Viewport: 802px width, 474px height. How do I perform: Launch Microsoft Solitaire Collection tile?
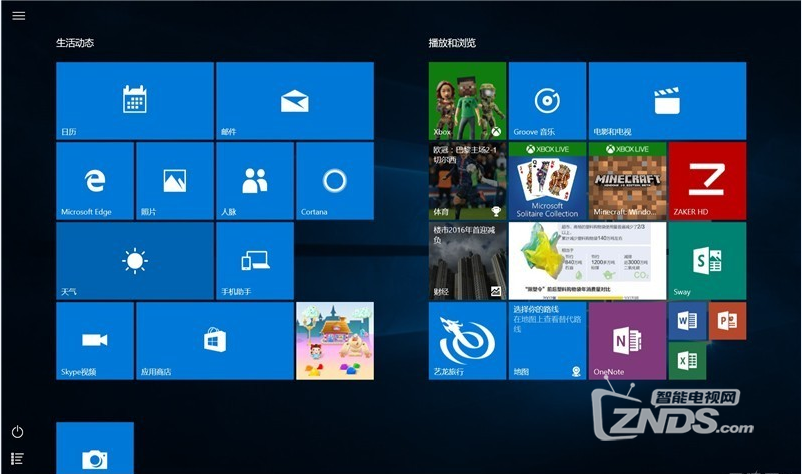coord(546,180)
